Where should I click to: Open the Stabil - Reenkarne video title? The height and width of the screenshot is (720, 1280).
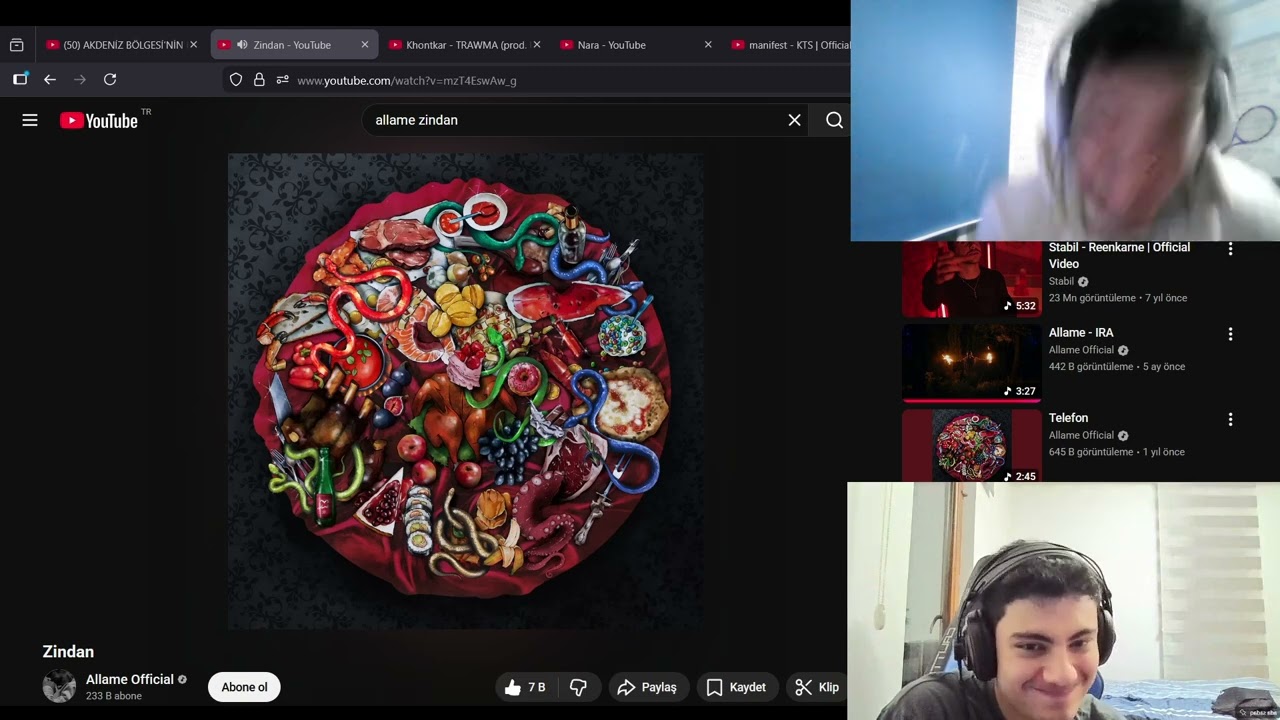tap(1120, 255)
